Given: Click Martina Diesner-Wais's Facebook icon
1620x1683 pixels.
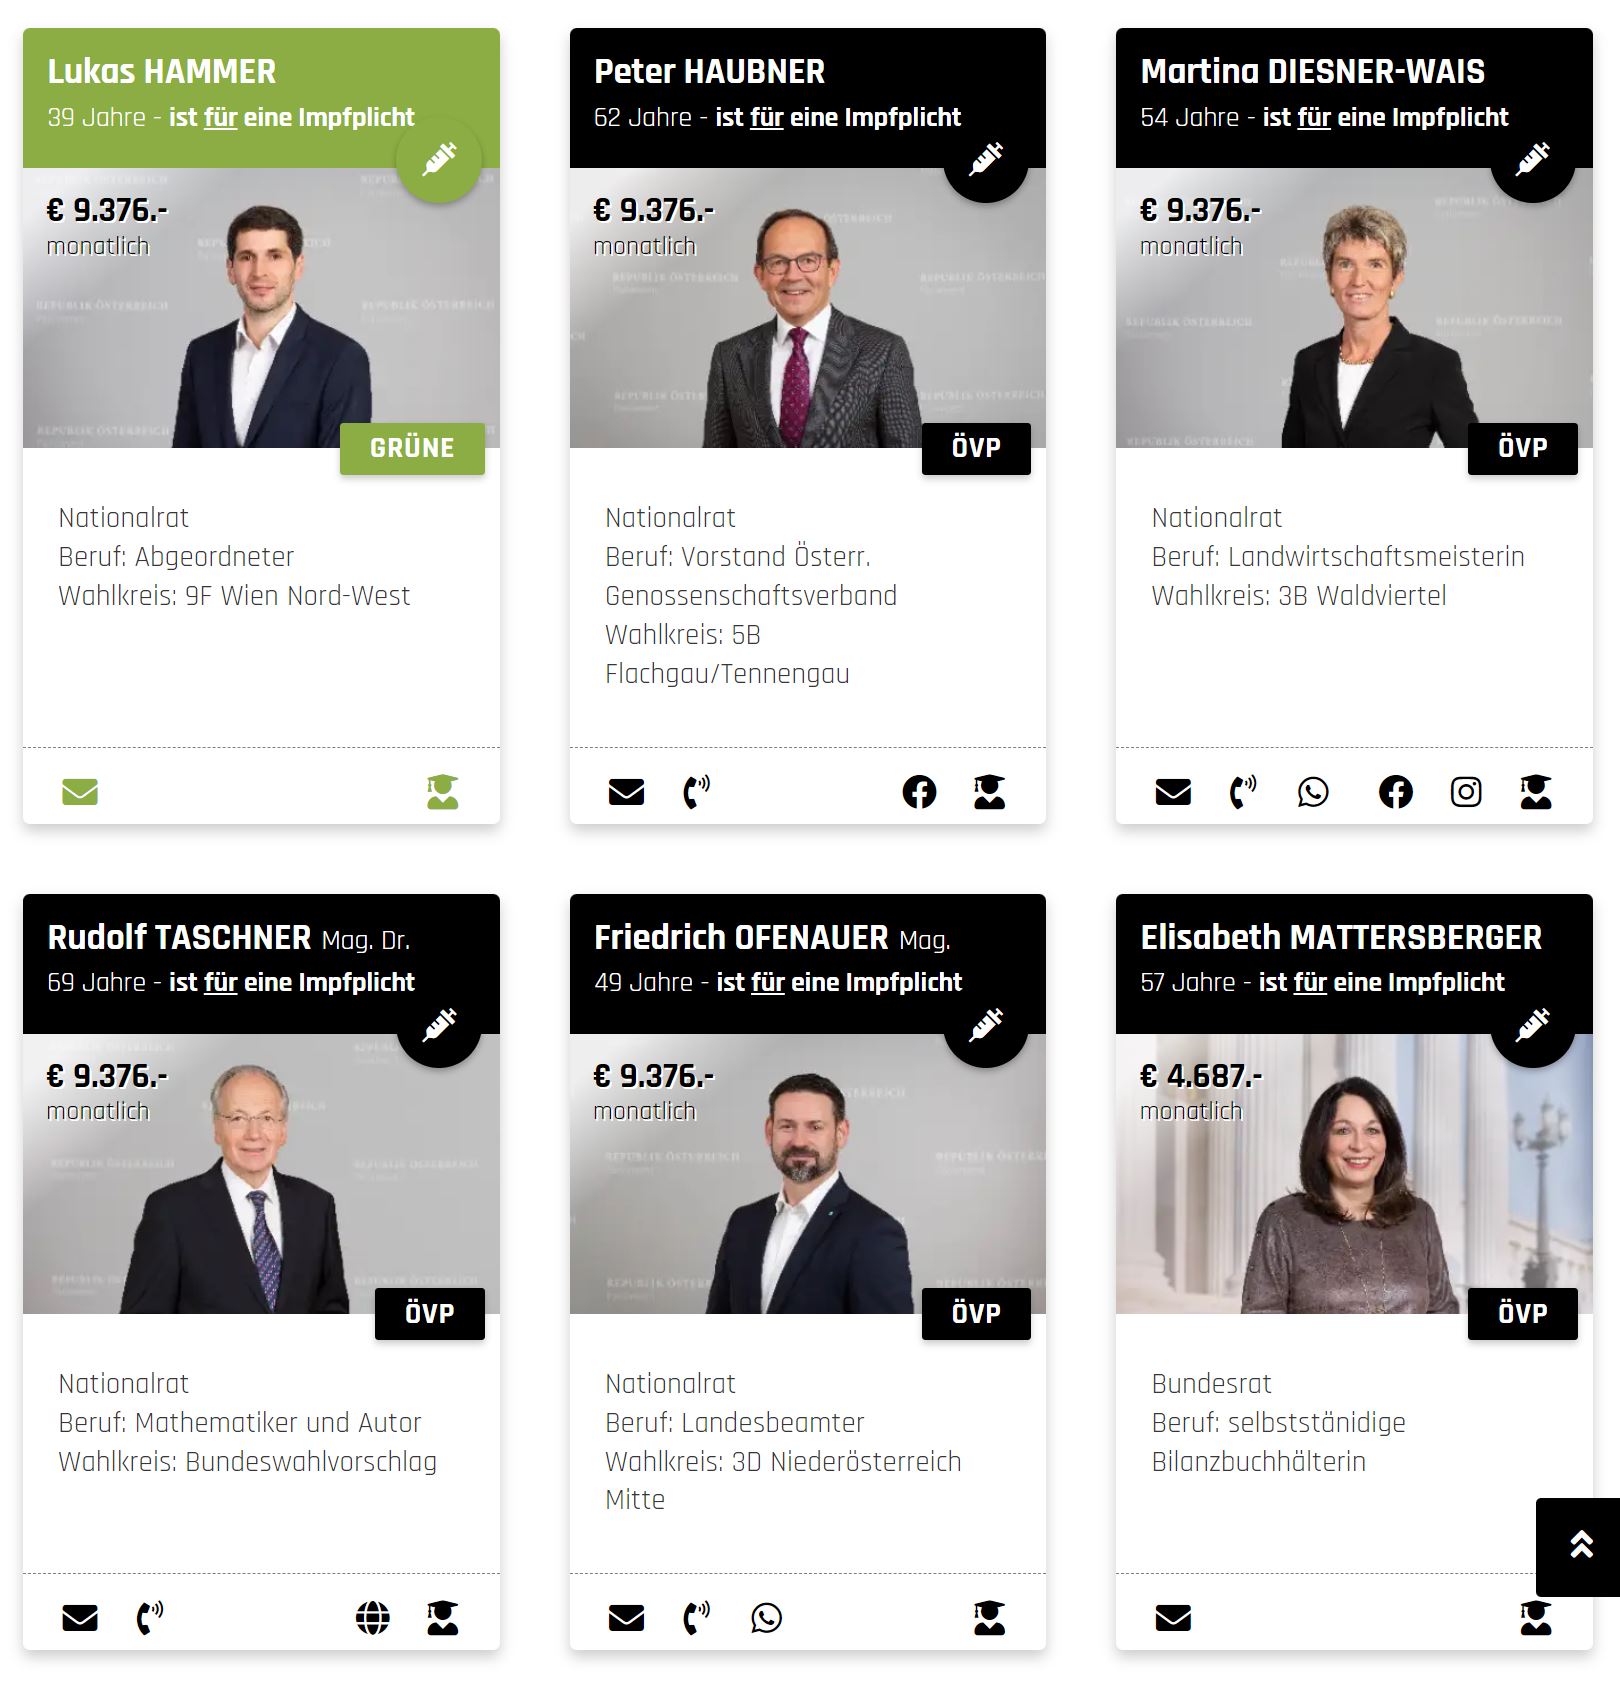Looking at the screenshot, I should (1396, 792).
